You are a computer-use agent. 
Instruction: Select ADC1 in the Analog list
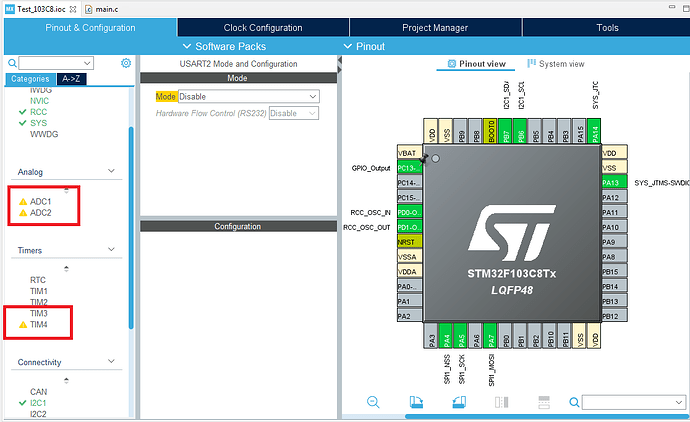(41, 201)
